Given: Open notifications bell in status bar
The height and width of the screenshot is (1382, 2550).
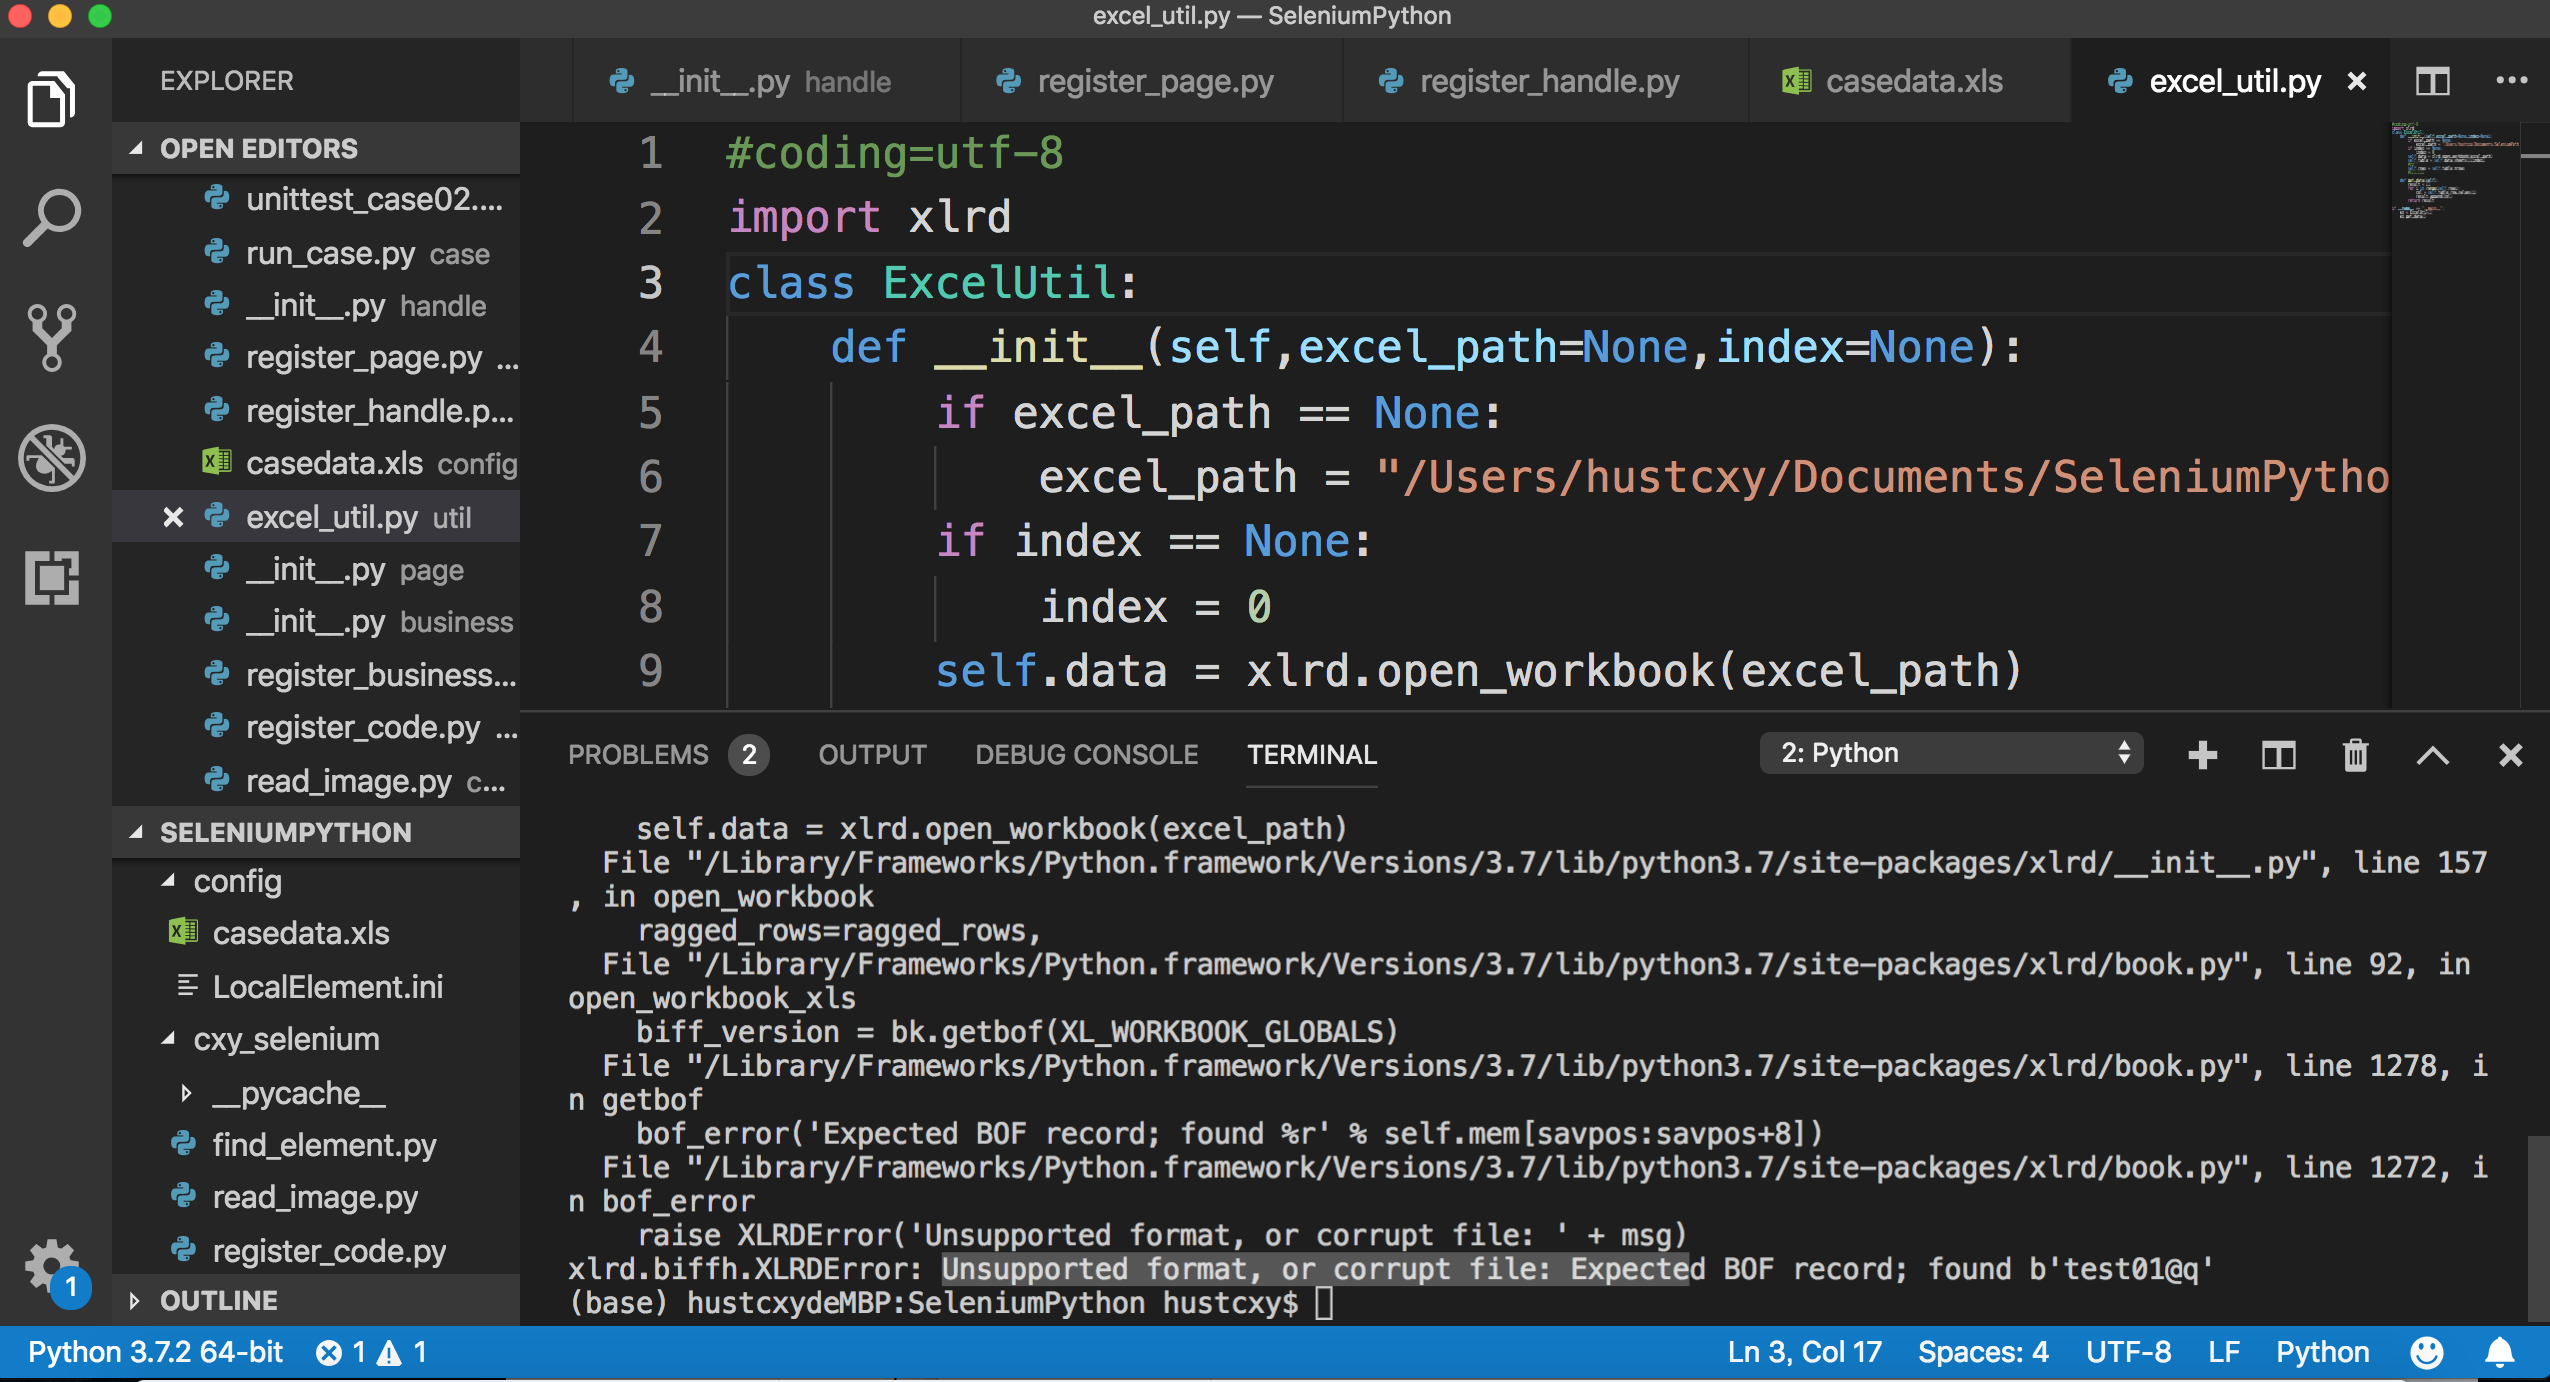Looking at the screenshot, I should 2500,1353.
